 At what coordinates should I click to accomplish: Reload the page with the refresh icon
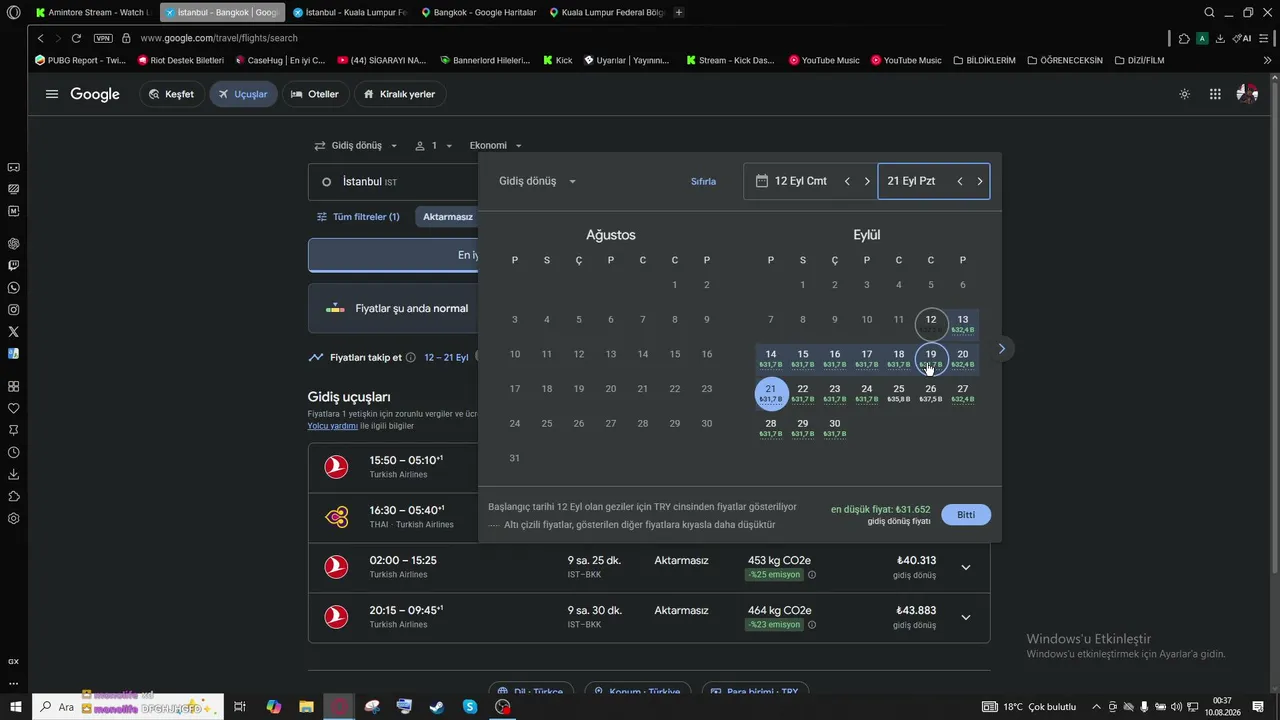(x=76, y=38)
